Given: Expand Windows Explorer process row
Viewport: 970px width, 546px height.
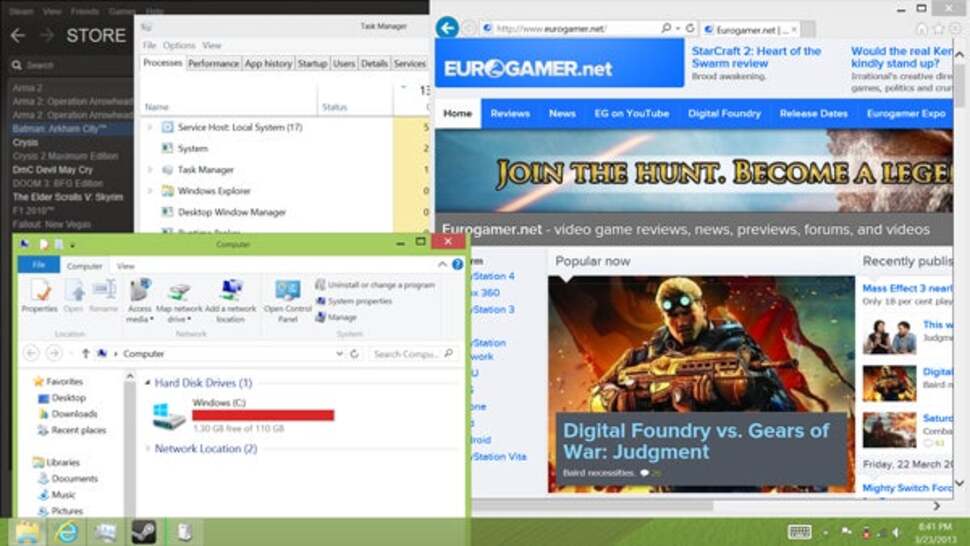Looking at the screenshot, I should click(x=149, y=190).
